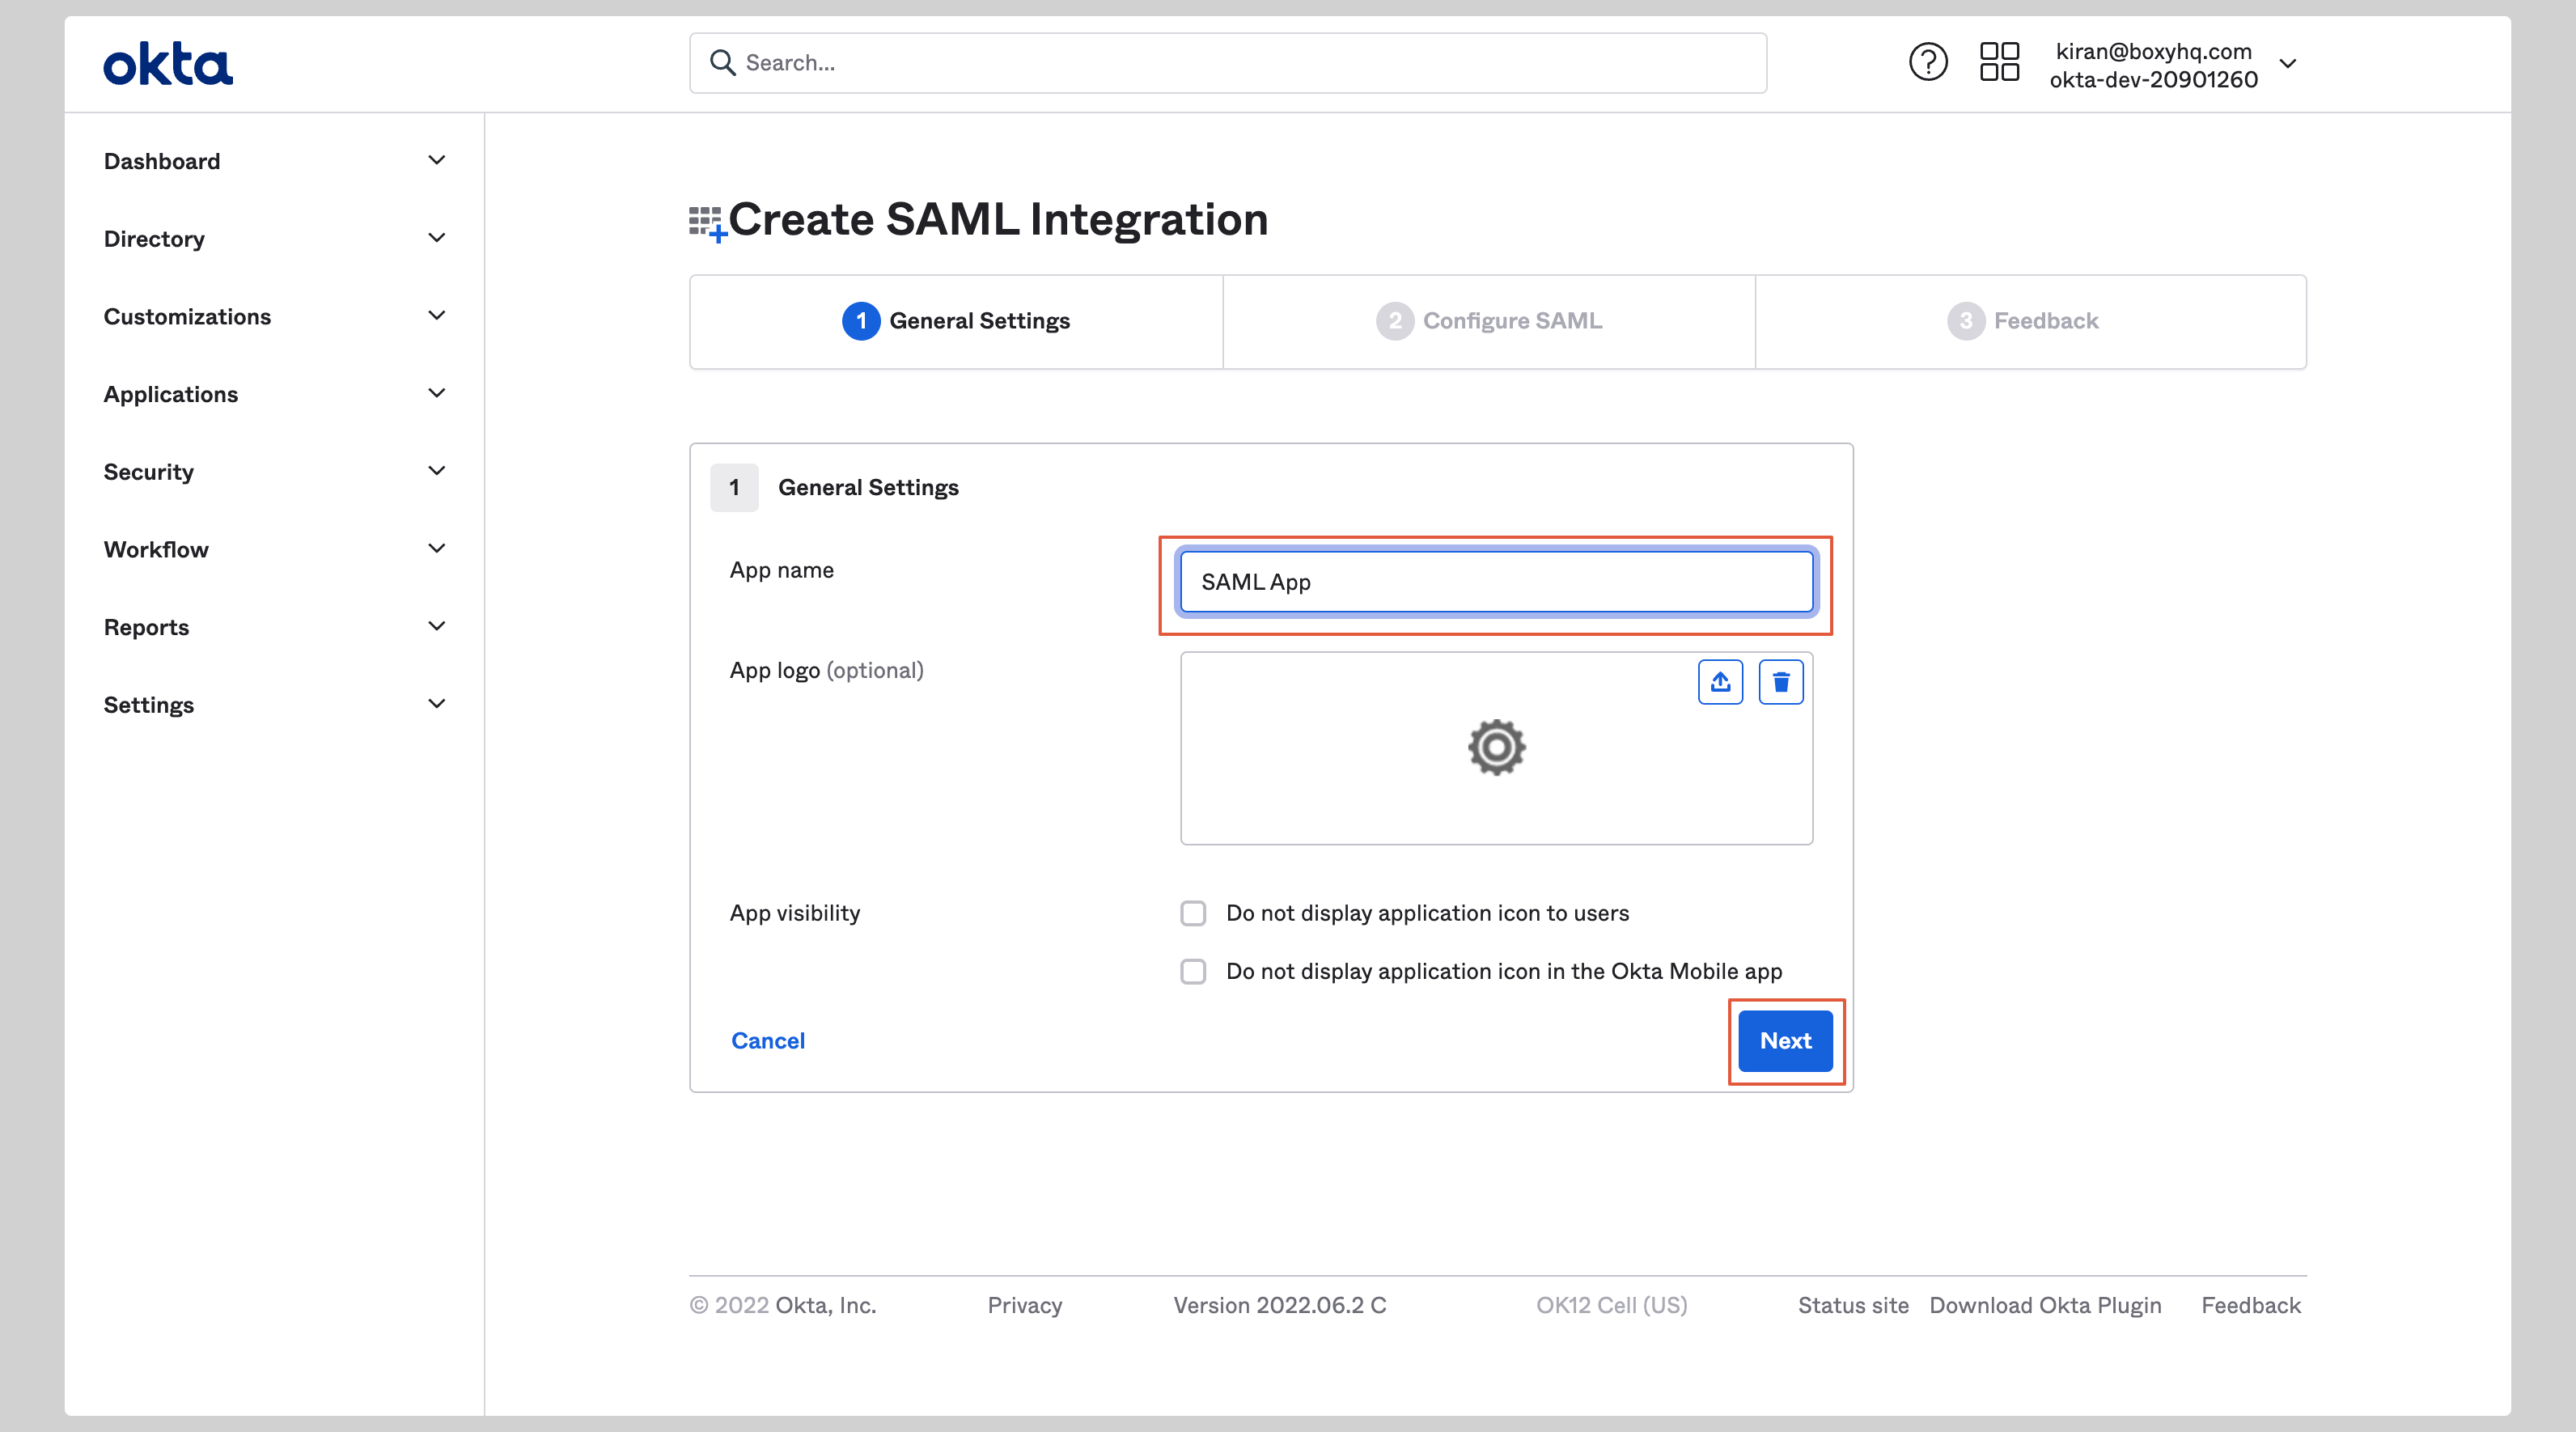2576x1432 pixels.
Task: Click the apps grid icon
Action: click(1996, 61)
